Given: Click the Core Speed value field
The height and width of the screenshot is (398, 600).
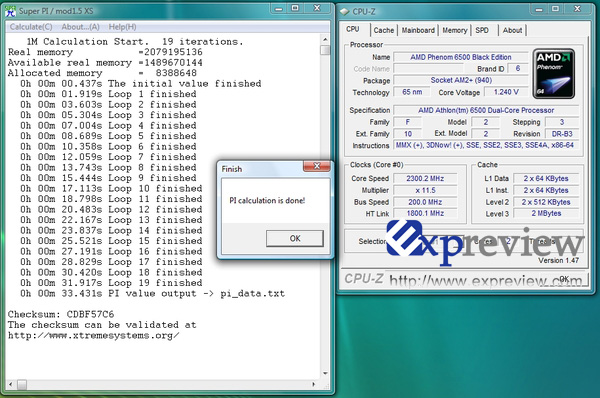Looking at the screenshot, I should tap(425, 178).
